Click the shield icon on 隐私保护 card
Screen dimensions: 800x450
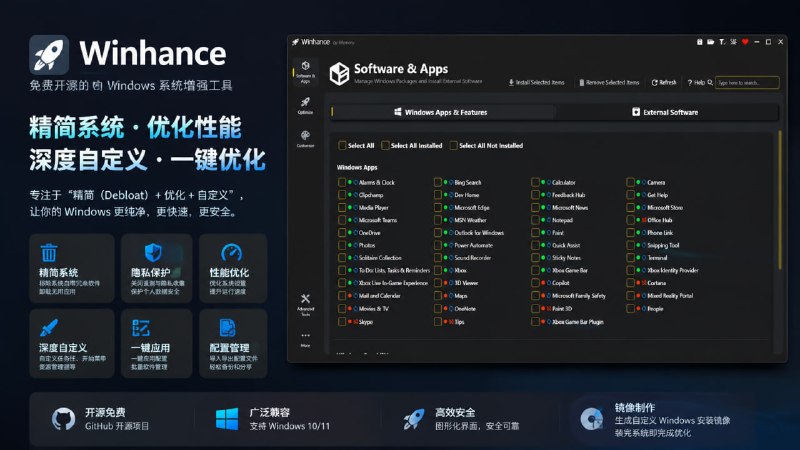pos(153,253)
